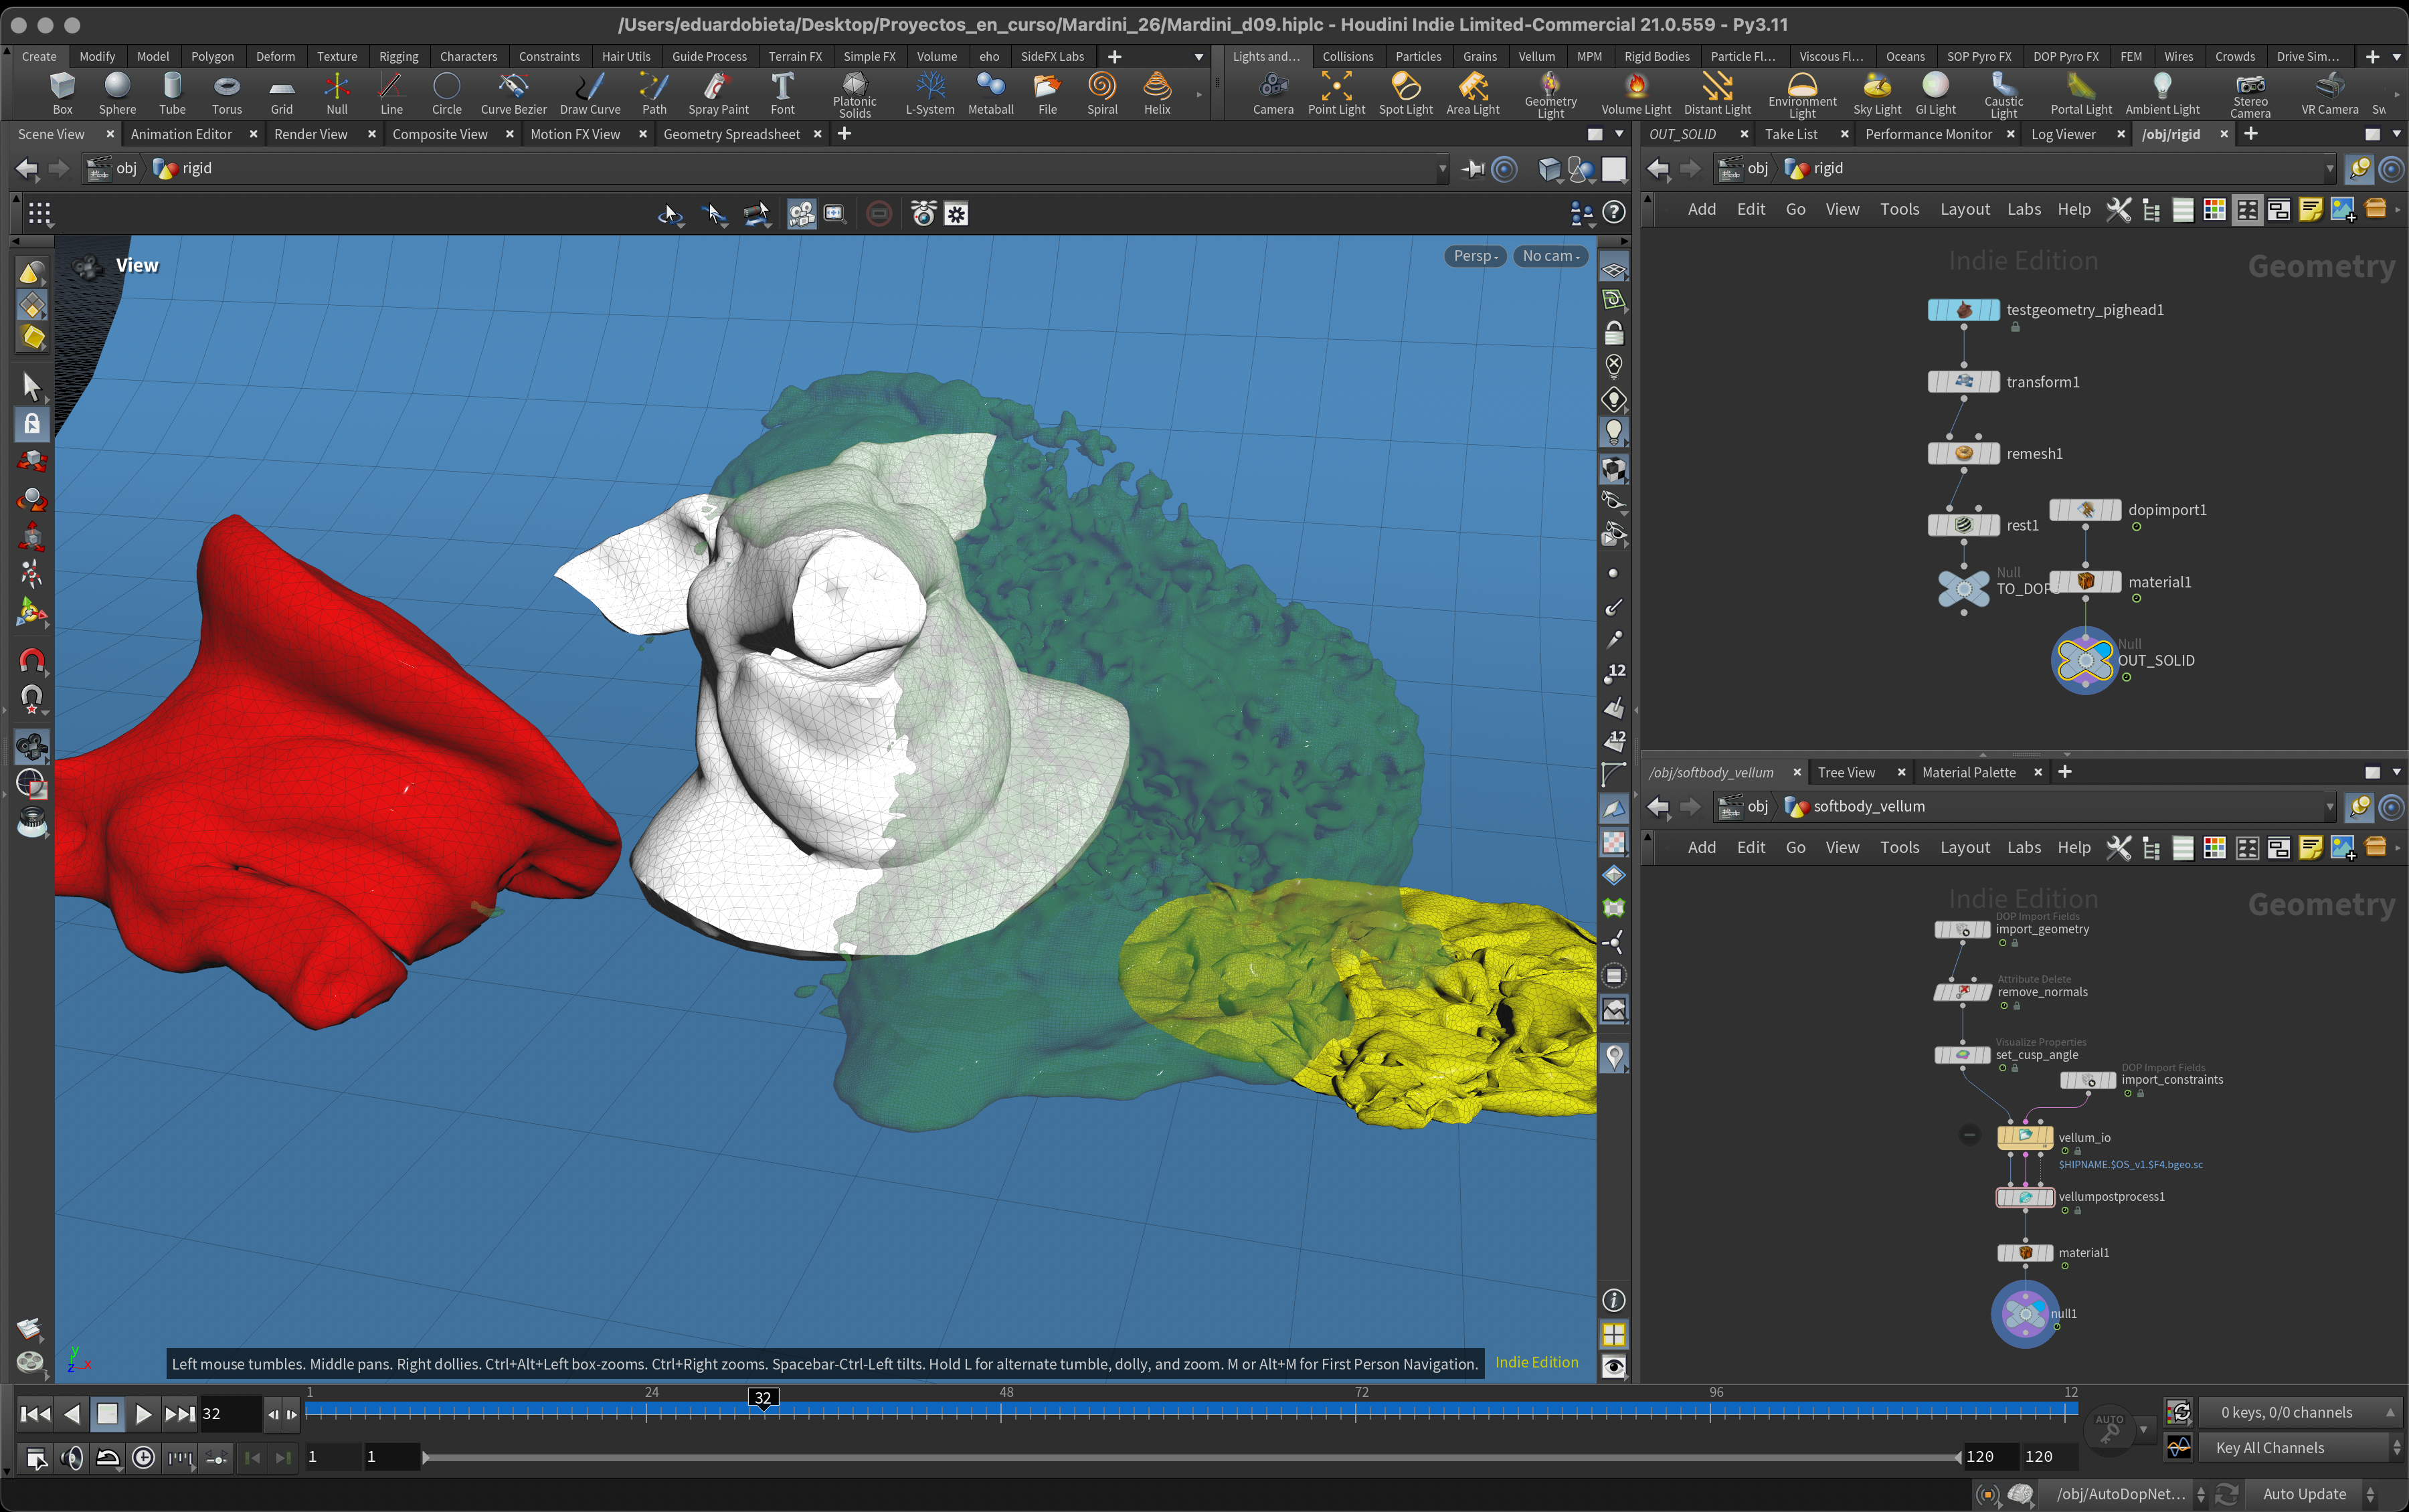2409x1512 pixels.
Task: Toggle viewport lock icon on display toolbar
Action: [1613, 333]
